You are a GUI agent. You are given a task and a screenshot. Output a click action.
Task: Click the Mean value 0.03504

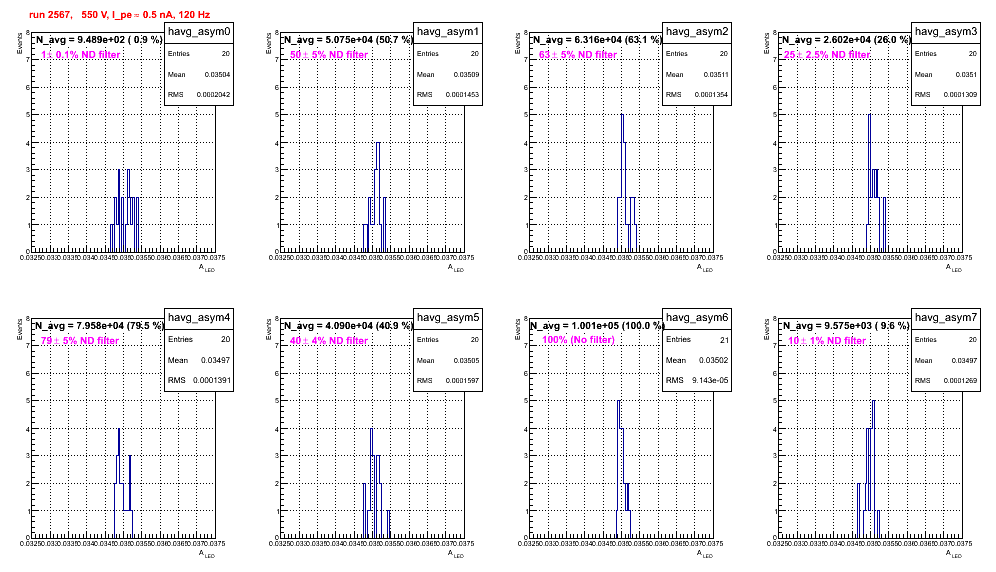click(x=217, y=74)
